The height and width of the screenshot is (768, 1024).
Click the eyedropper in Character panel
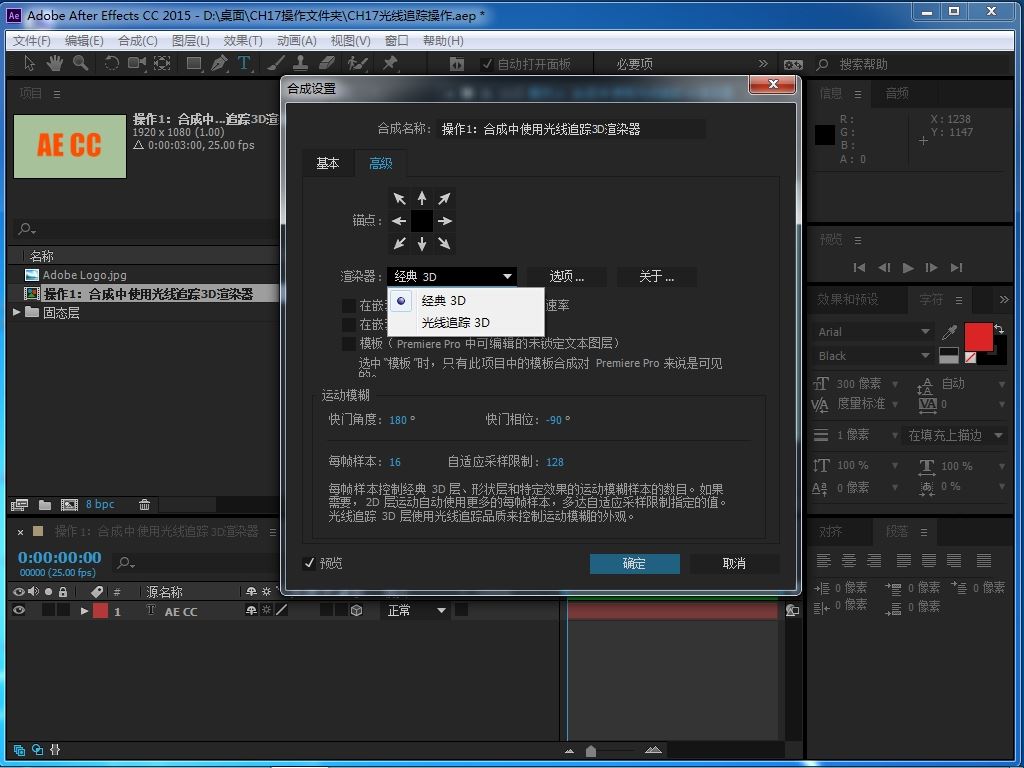point(950,332)
